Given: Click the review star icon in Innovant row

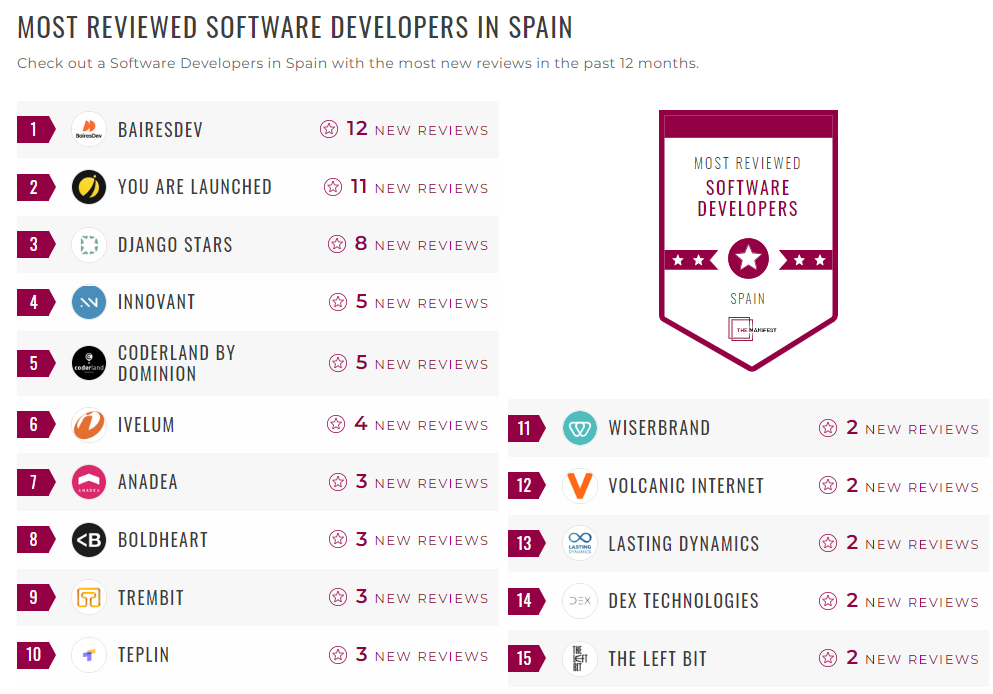Looking at the screenshot, I should click(x=338, y=302).
